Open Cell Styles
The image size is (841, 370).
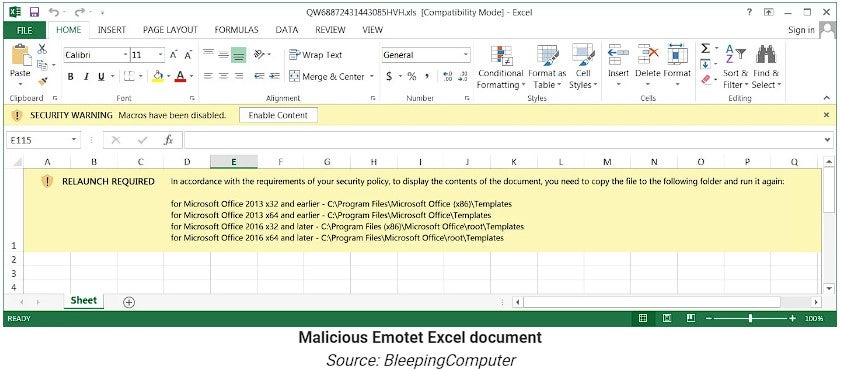coord(583,67)
